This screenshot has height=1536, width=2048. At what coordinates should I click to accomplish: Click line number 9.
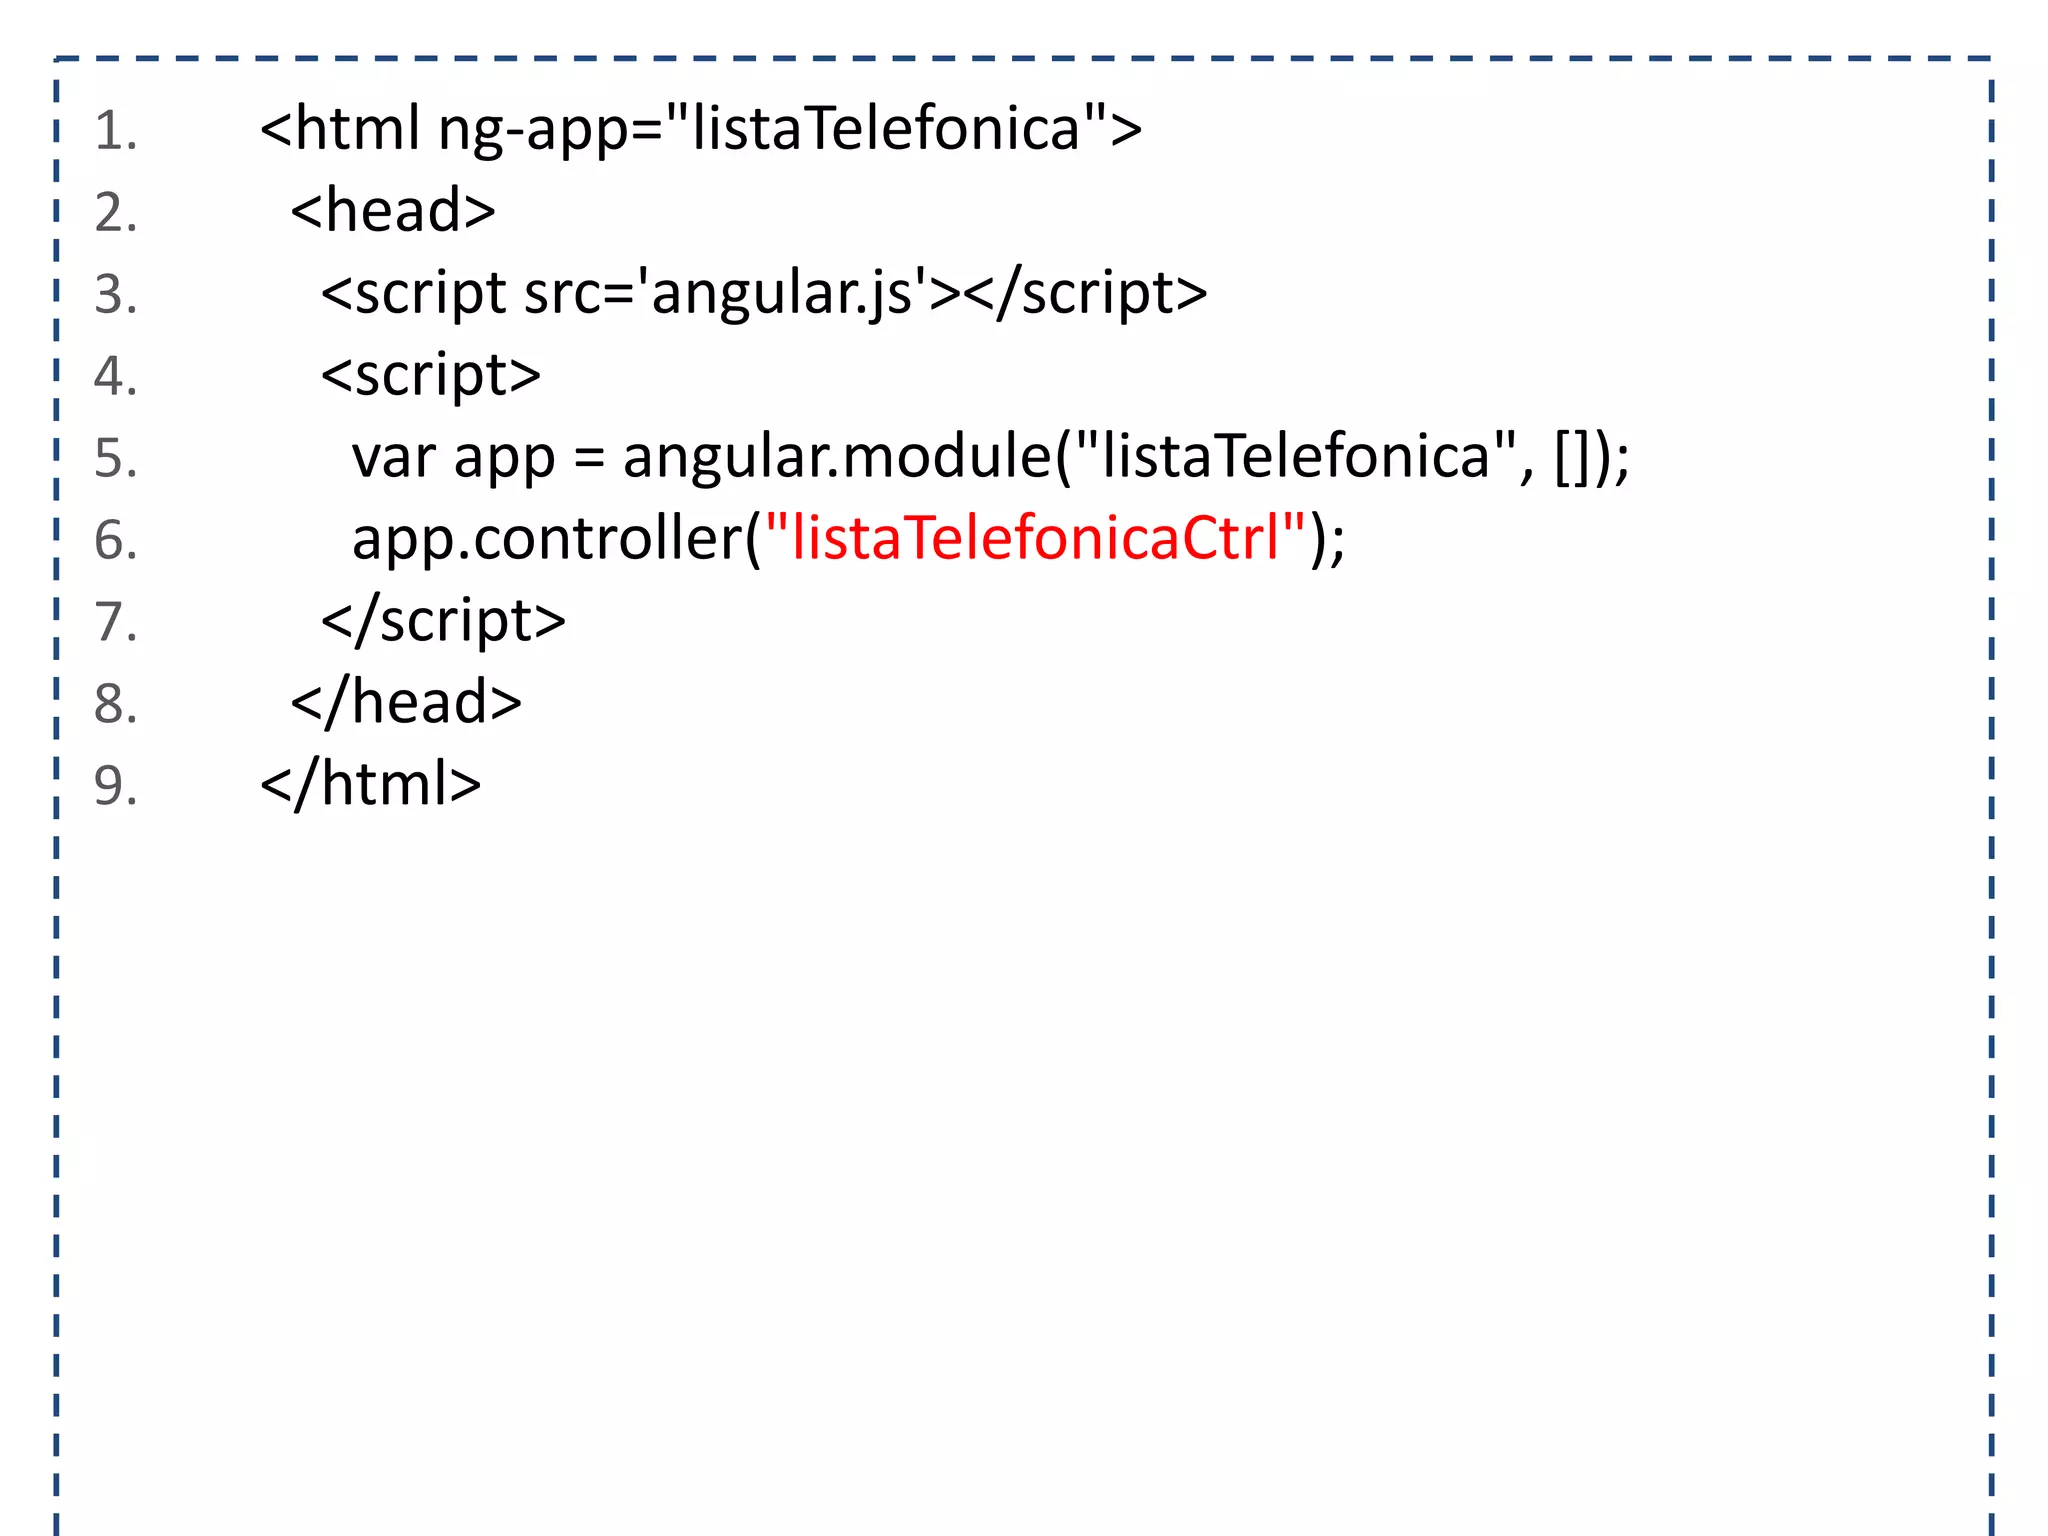(116, 786)
